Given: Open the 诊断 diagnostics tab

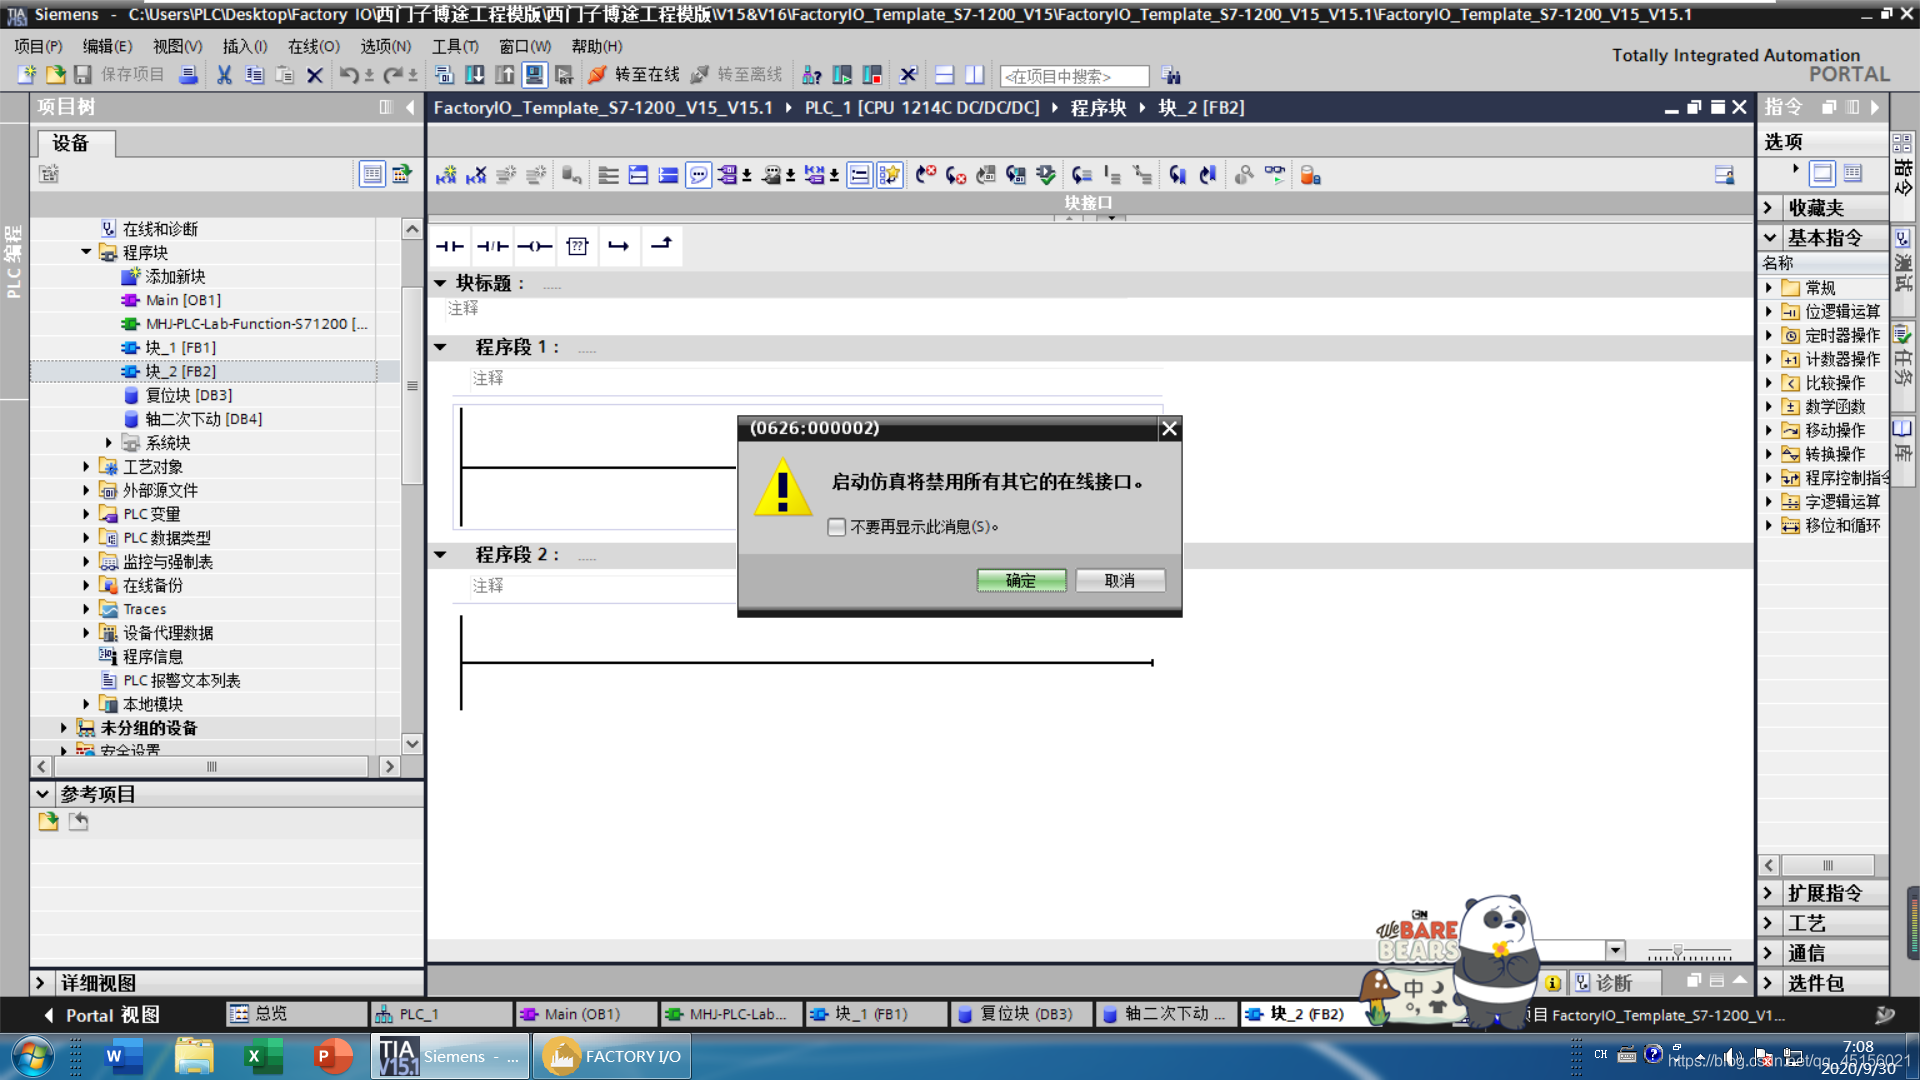Looking at the screenshot, I should point(1612,983).
